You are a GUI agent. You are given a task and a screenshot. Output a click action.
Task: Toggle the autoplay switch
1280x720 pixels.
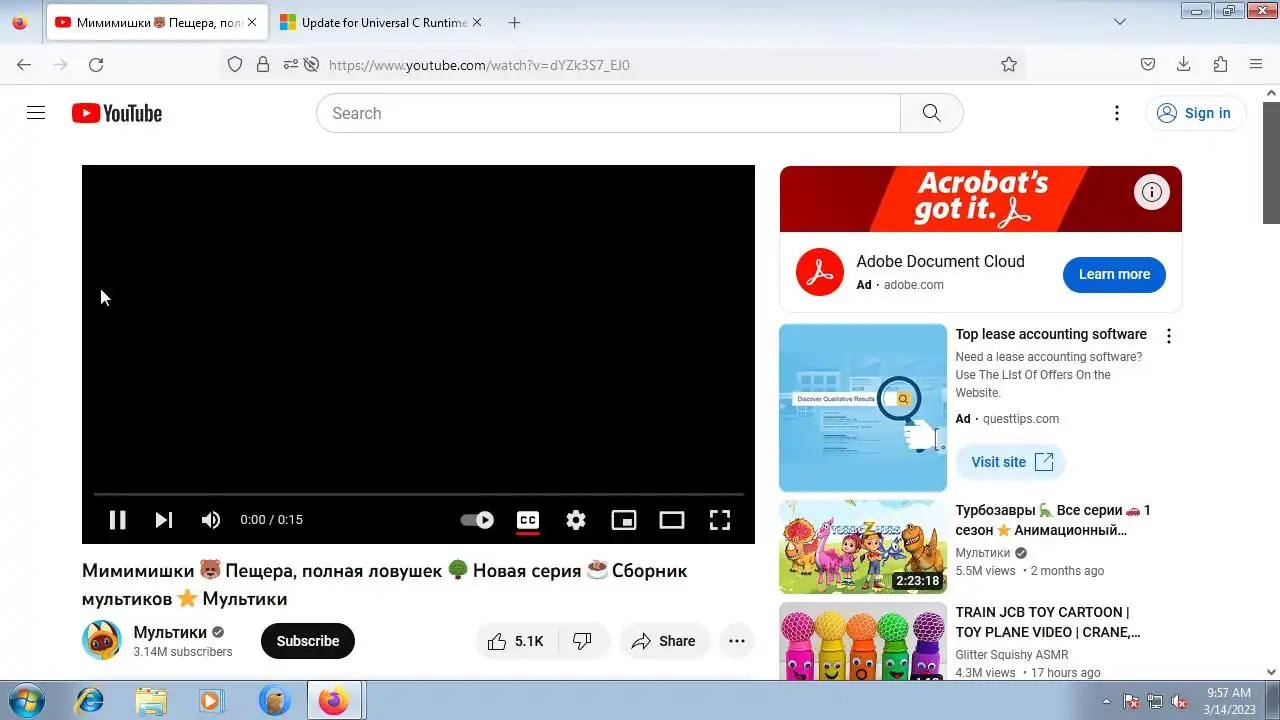pos(477,520)
